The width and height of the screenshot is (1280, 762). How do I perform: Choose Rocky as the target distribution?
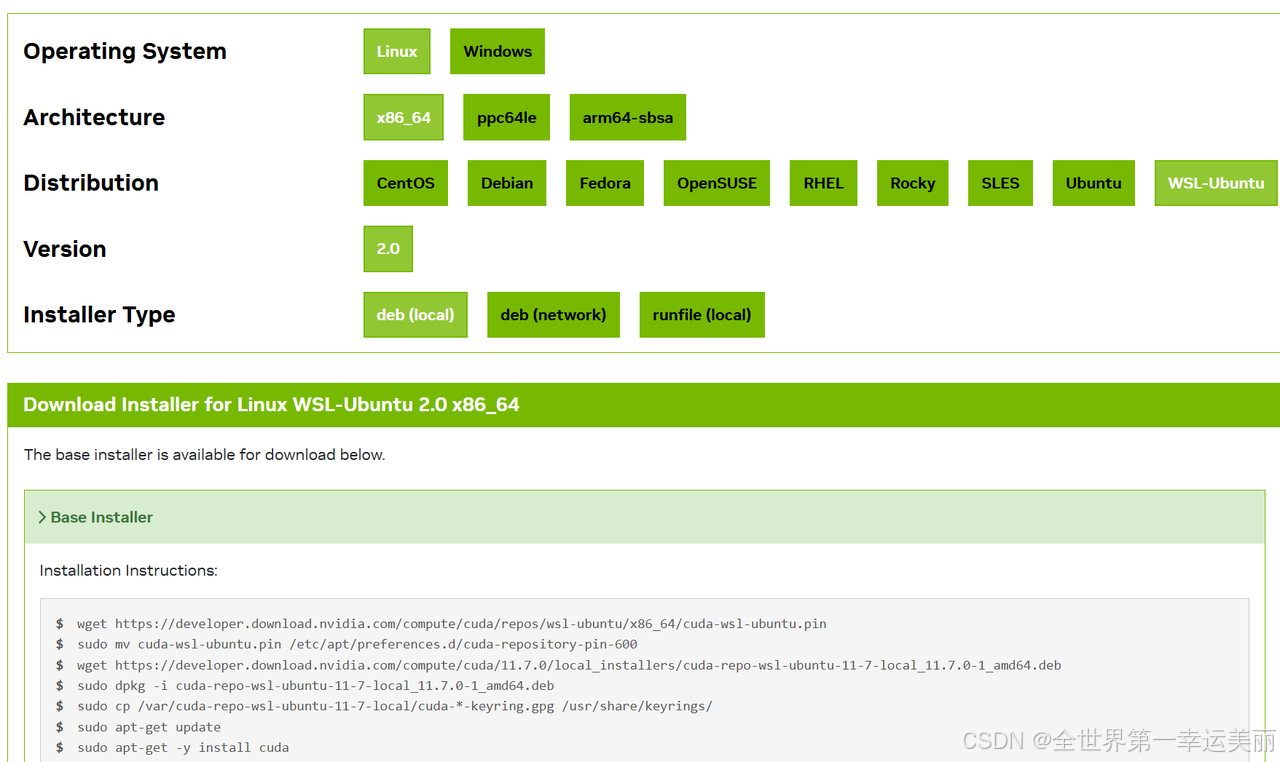coord(912,183)
